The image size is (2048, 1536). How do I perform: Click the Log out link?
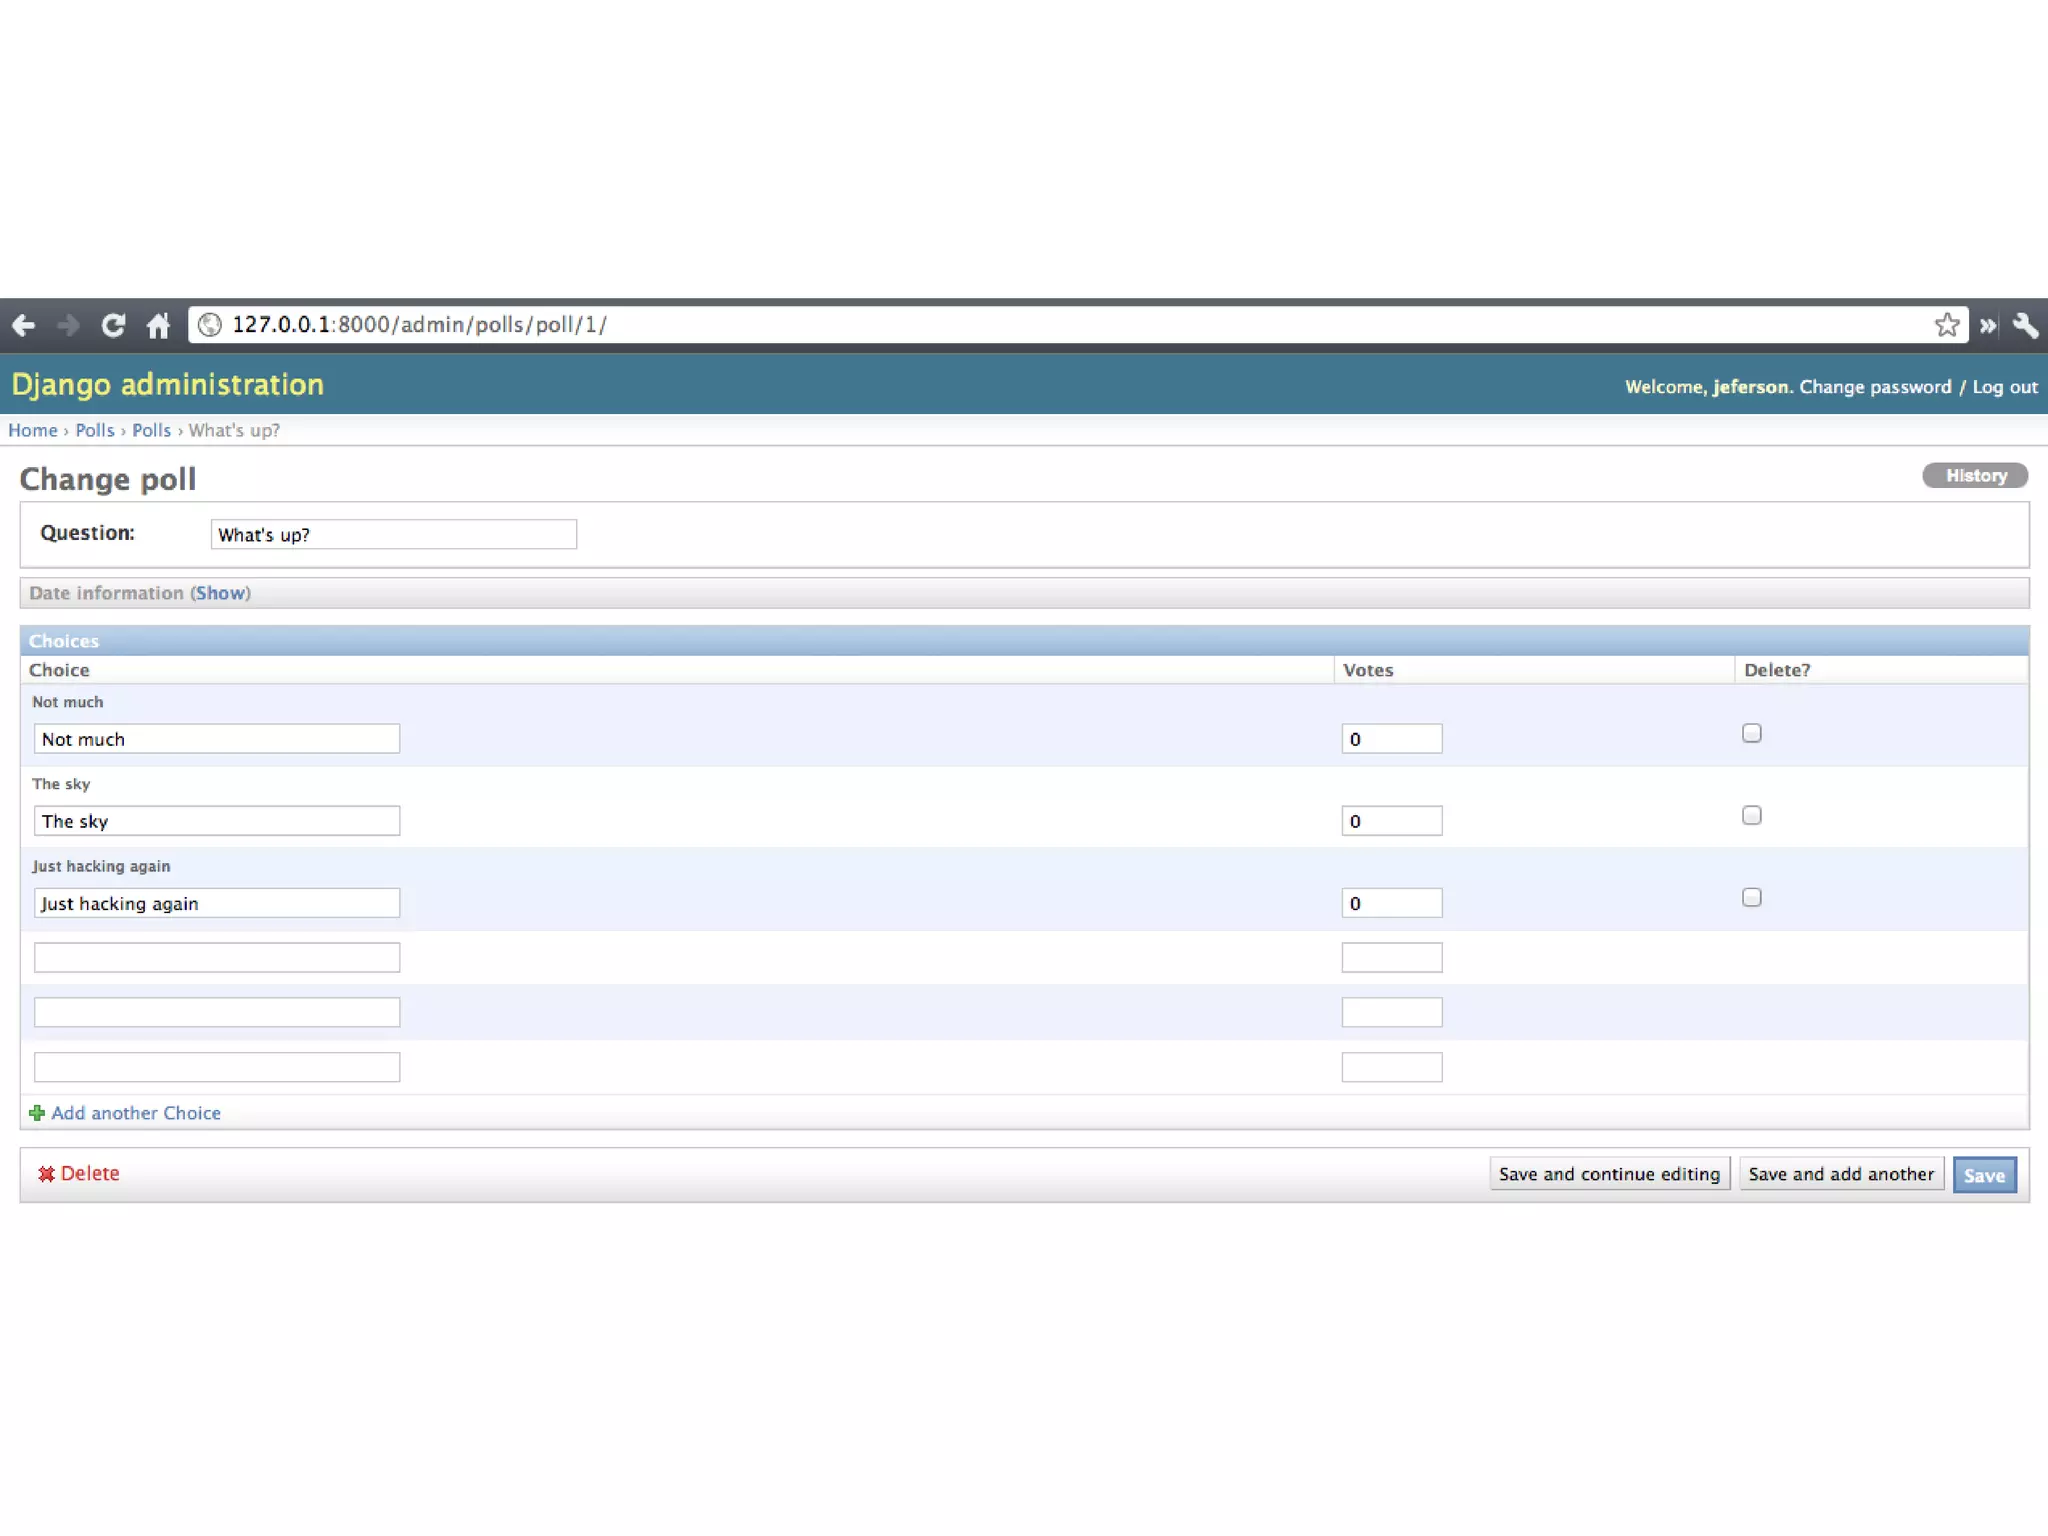click(2004, 387)
